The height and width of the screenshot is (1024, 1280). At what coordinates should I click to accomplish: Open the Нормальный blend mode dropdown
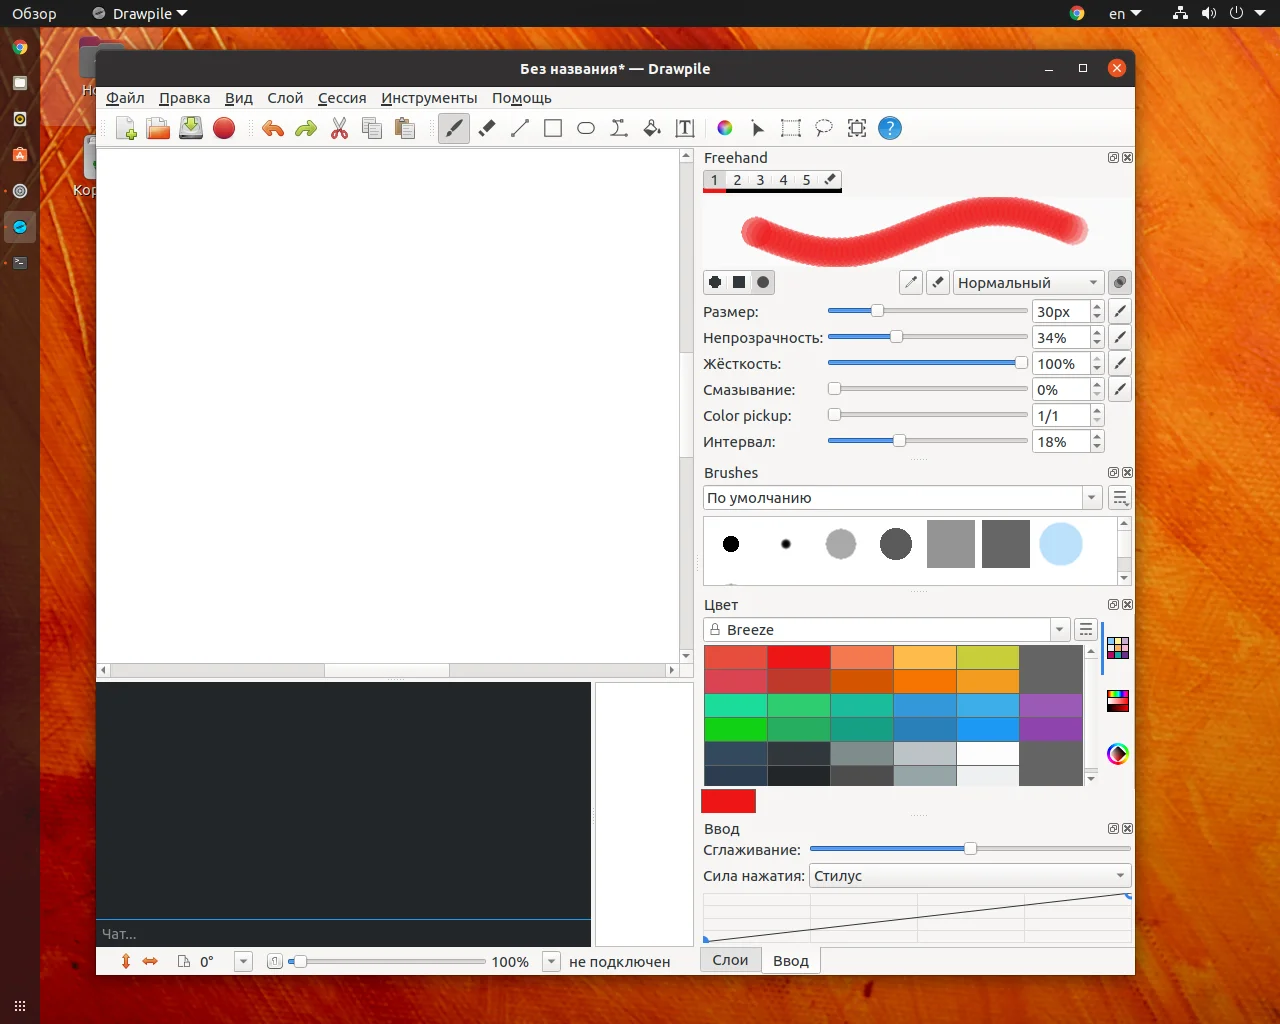coord(1027,282)
